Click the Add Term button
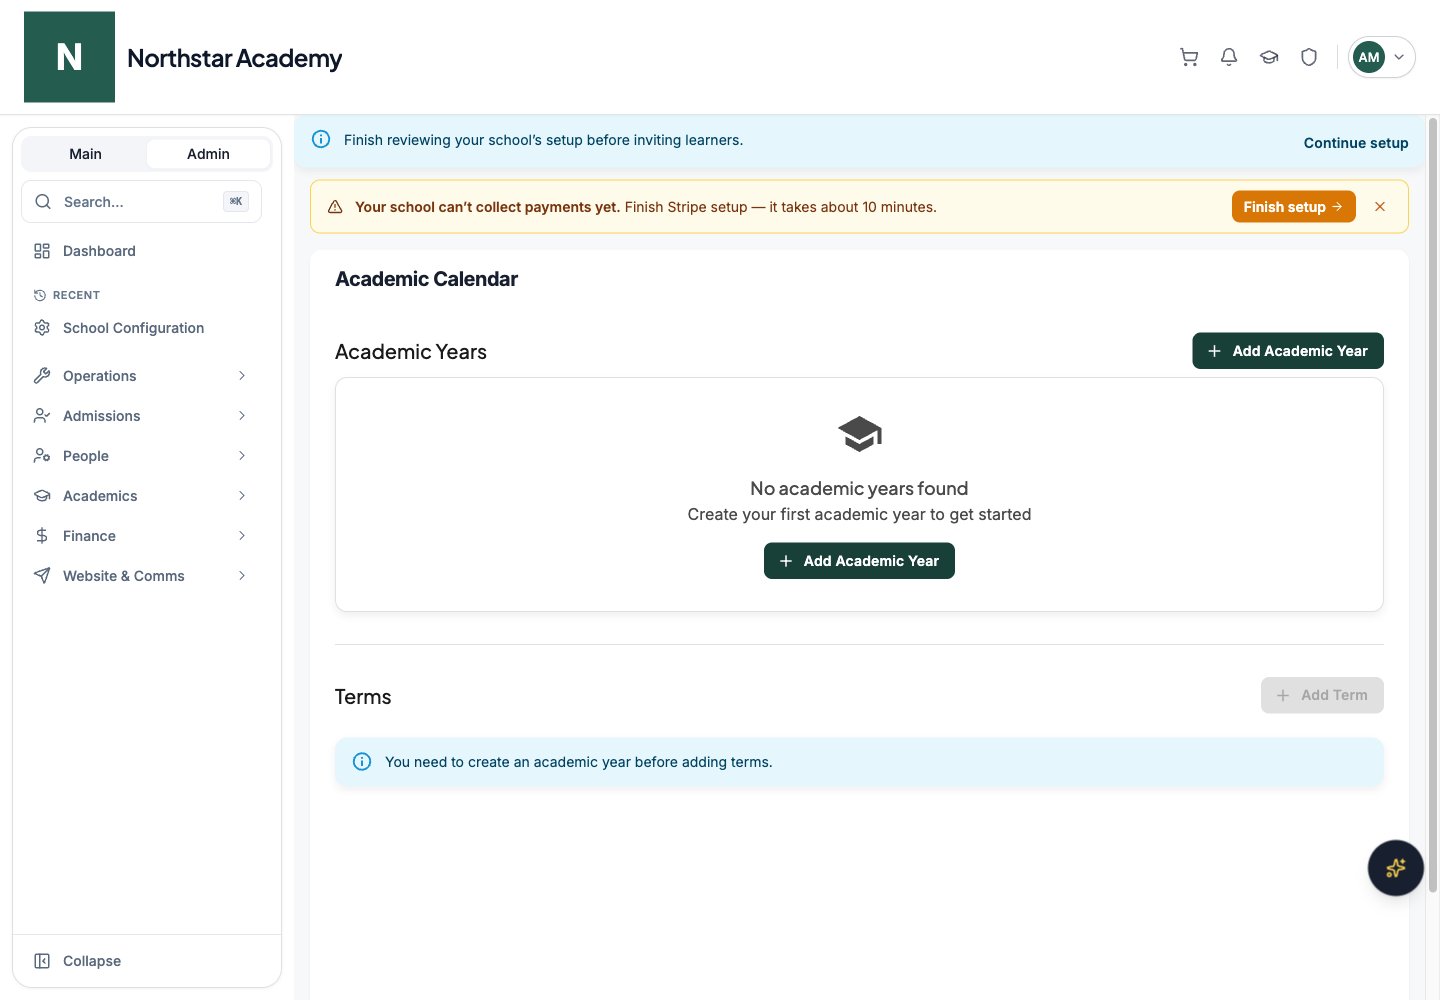 pyautogui.click(x=1322, y=695)
